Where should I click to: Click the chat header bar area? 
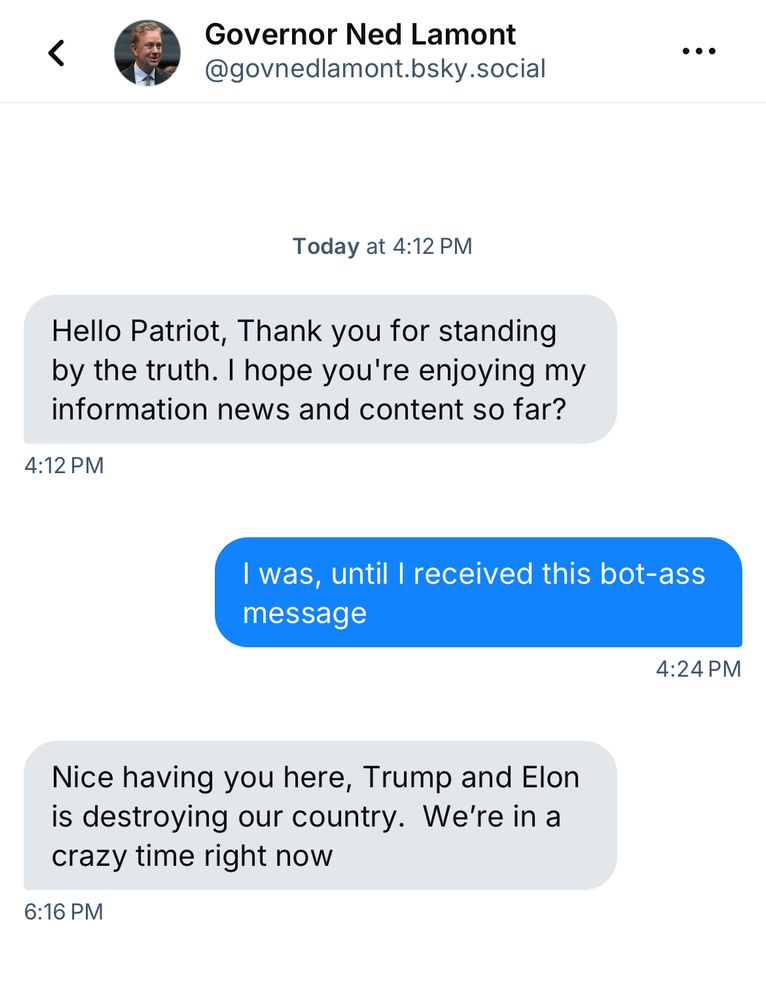pyautogui.click(x=383, y=50)
